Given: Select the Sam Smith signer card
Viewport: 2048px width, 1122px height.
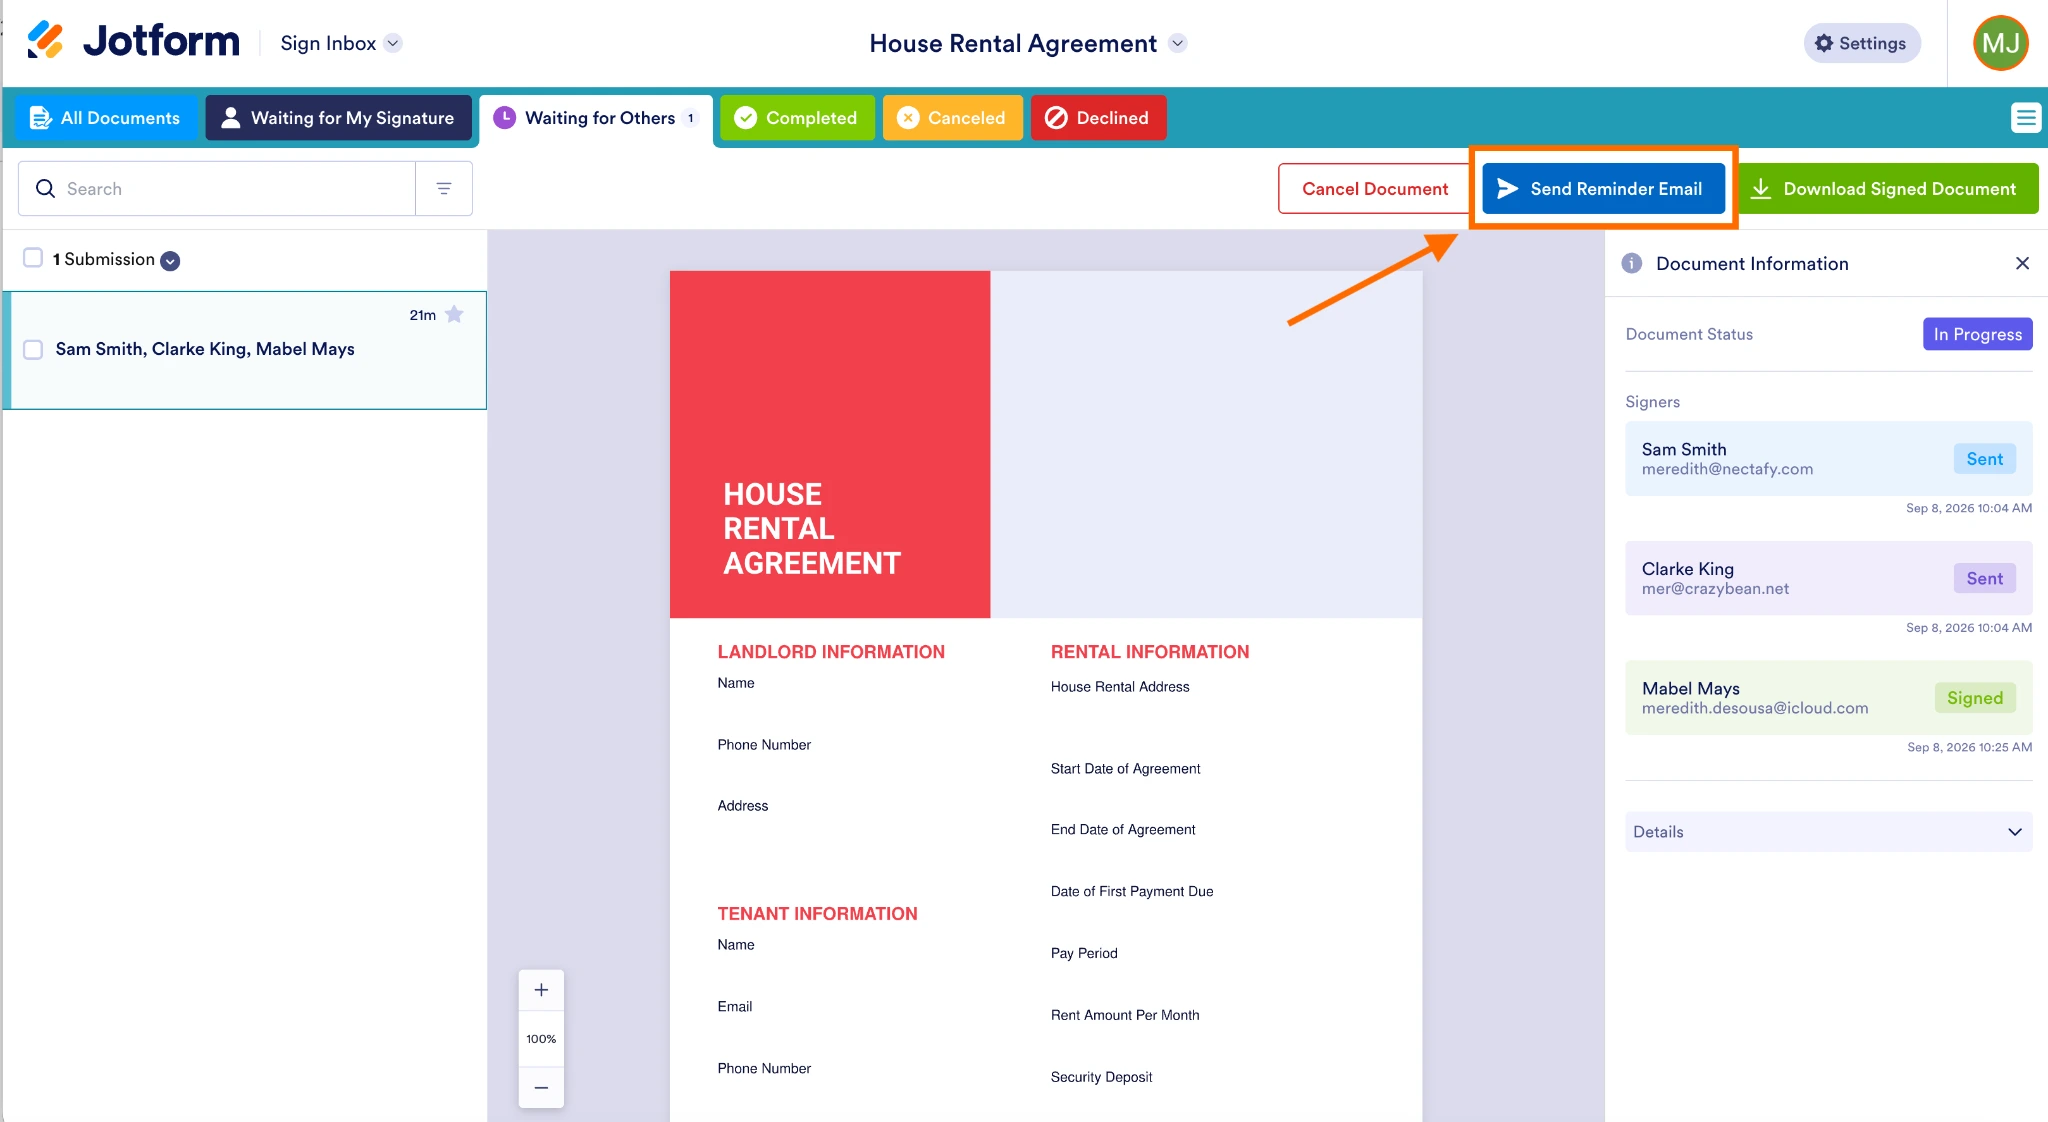Looking at the screenshot, I should point(1828,458).
